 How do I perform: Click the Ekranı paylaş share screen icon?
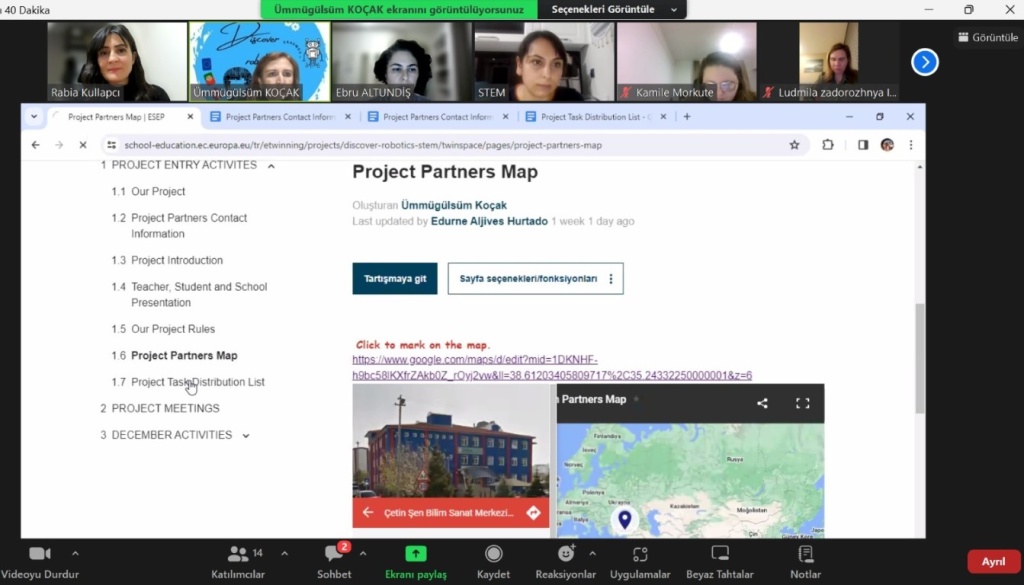pos(416,554)
